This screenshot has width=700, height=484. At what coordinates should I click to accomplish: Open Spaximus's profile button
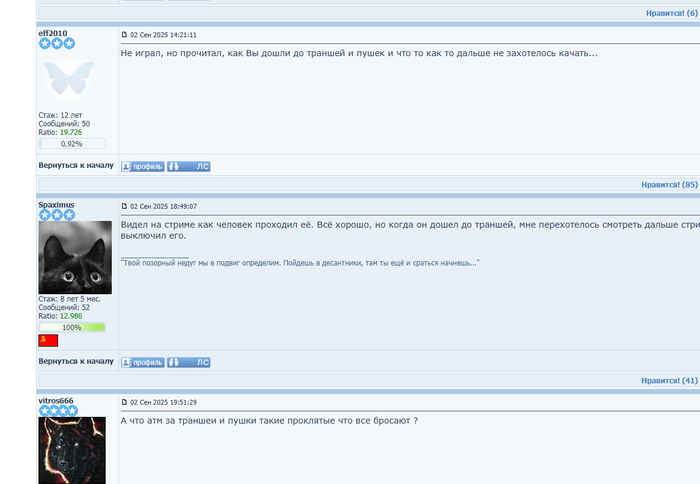(x=143, y=363)
